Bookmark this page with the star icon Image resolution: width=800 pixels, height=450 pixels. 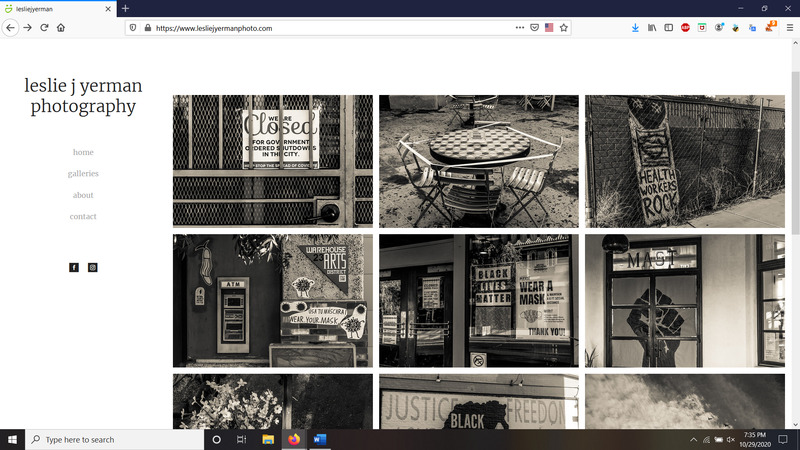tap(564, 28)
